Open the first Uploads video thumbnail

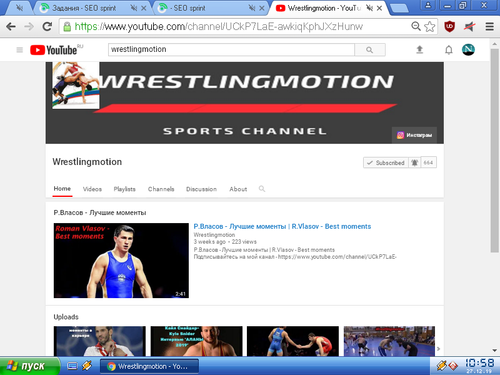100,341
